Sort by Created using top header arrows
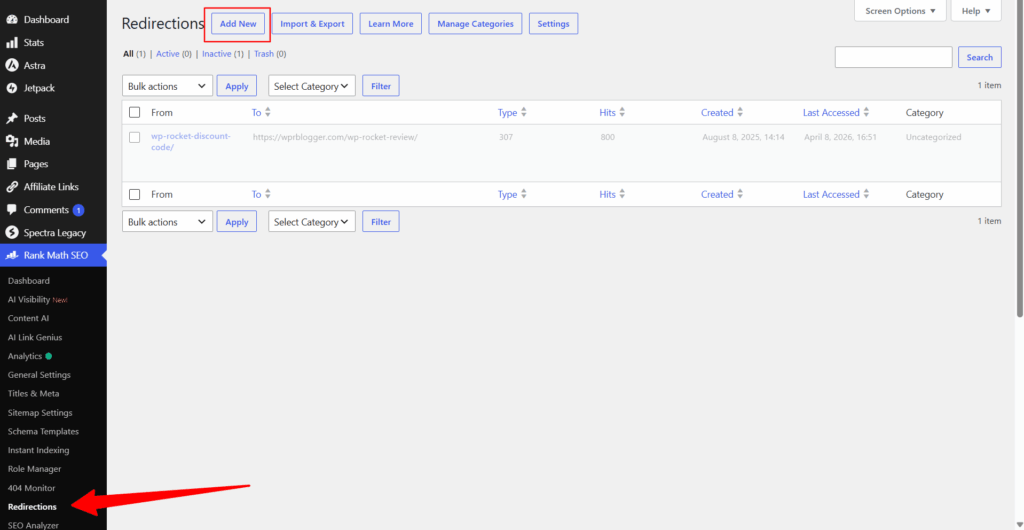Screen dimensions: 1024x530 coord(740,113)
